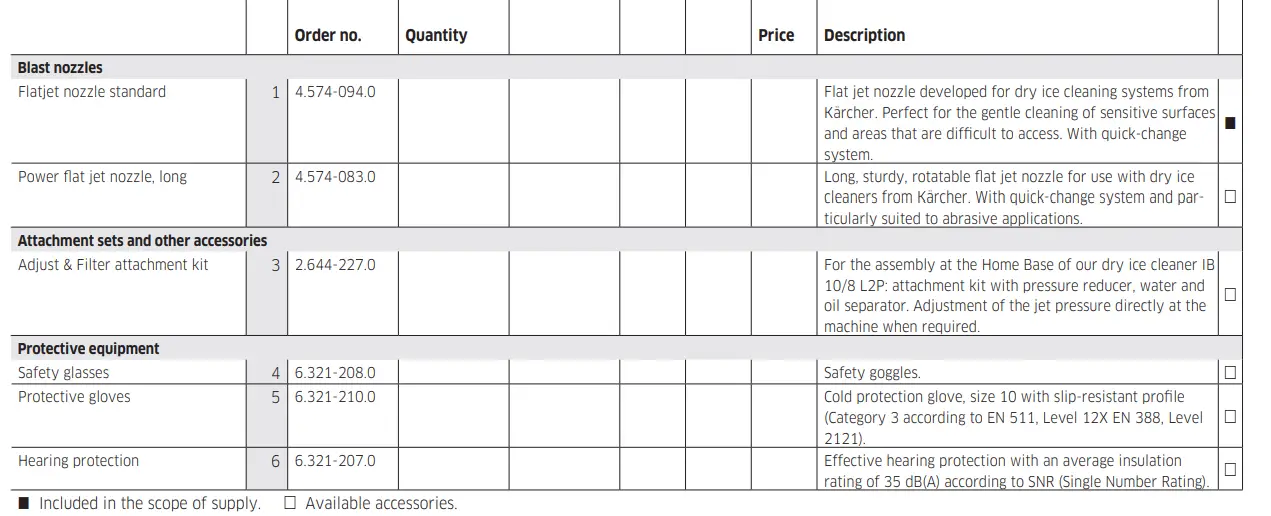Tick the Power flat jet nozzle checkbox

pyautogui.click(x=1230, y=197)
